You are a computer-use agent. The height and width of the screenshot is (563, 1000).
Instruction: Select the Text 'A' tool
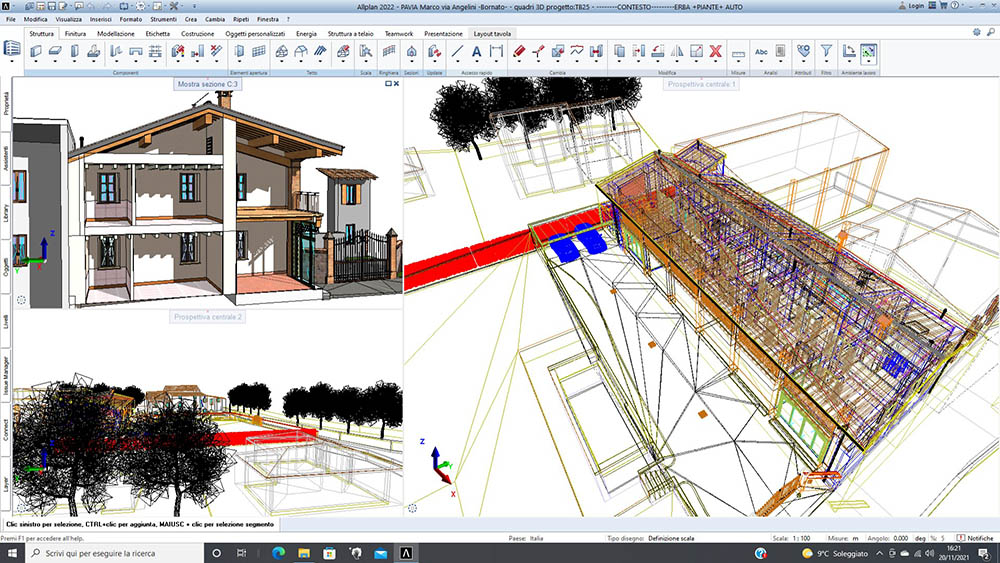[x=476, y=52]
